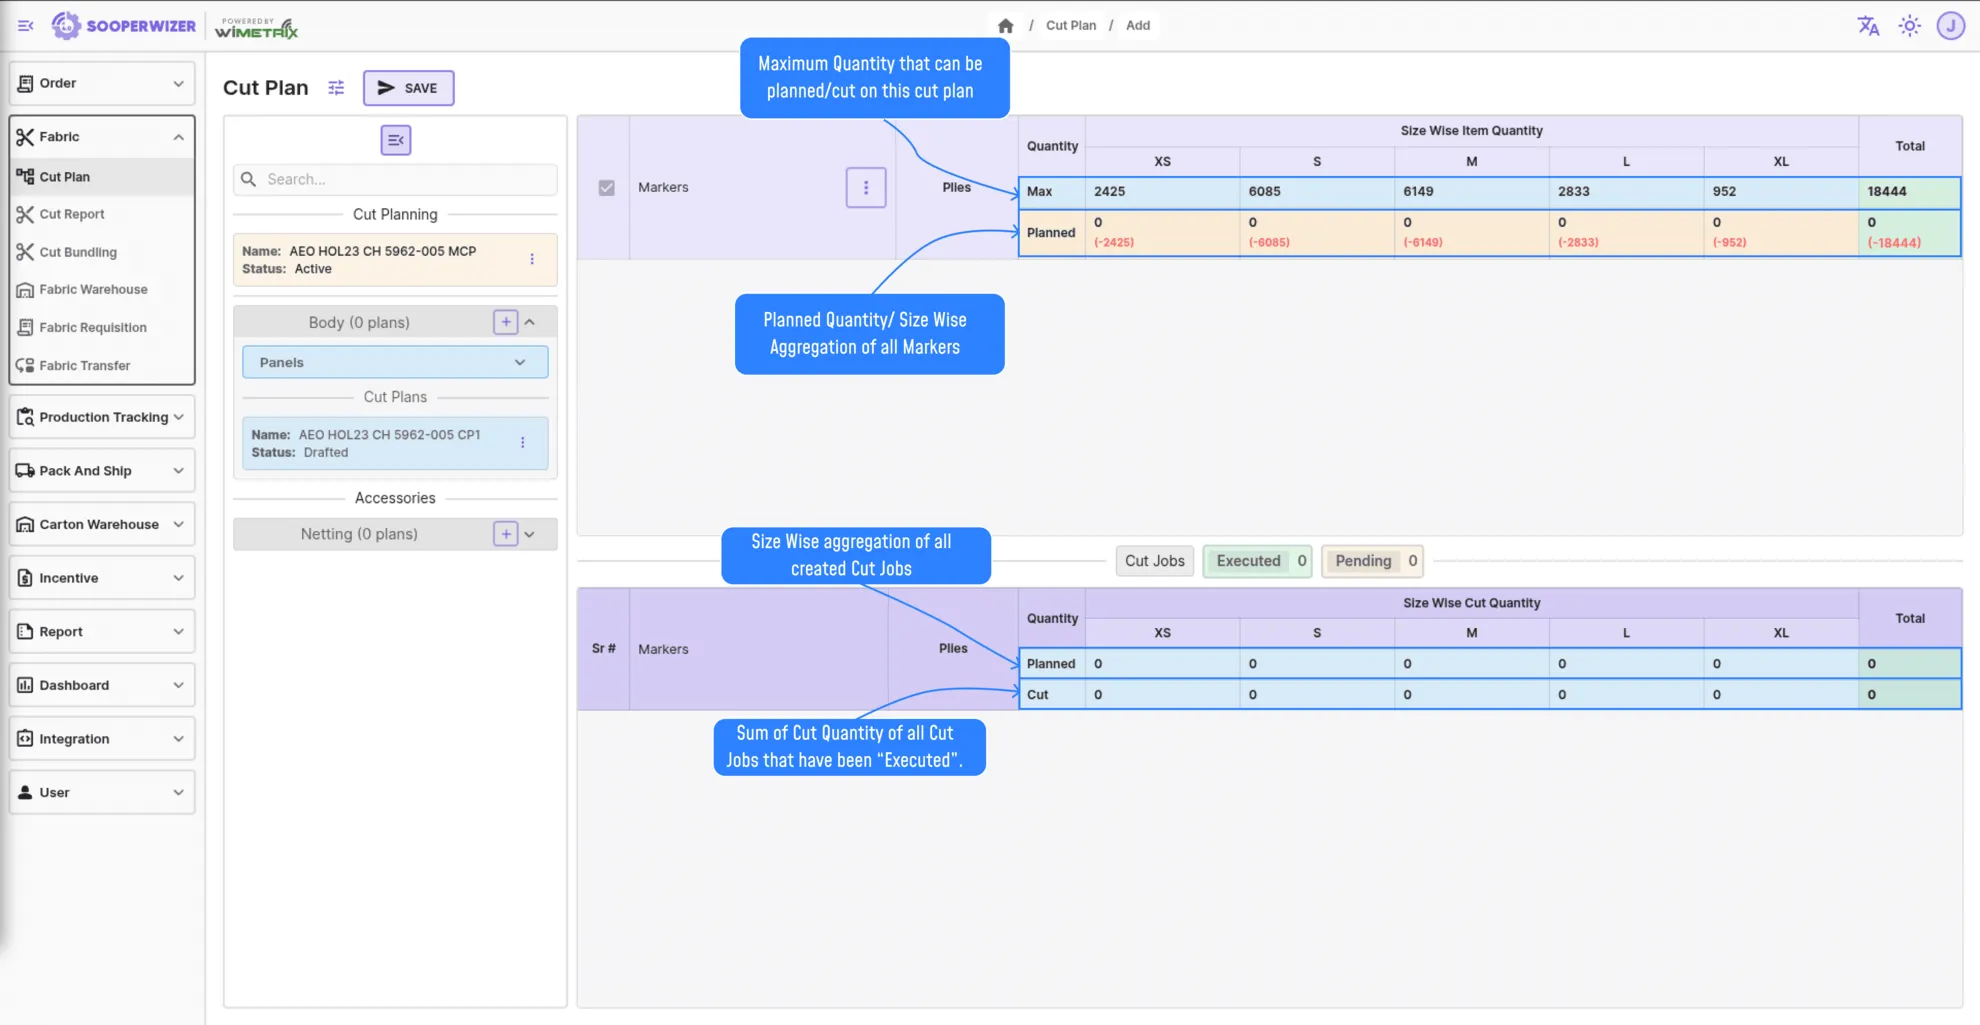
Task: Collapse the Body (0 plans) section
Action: pyautogui.click(x=532, y=321)
